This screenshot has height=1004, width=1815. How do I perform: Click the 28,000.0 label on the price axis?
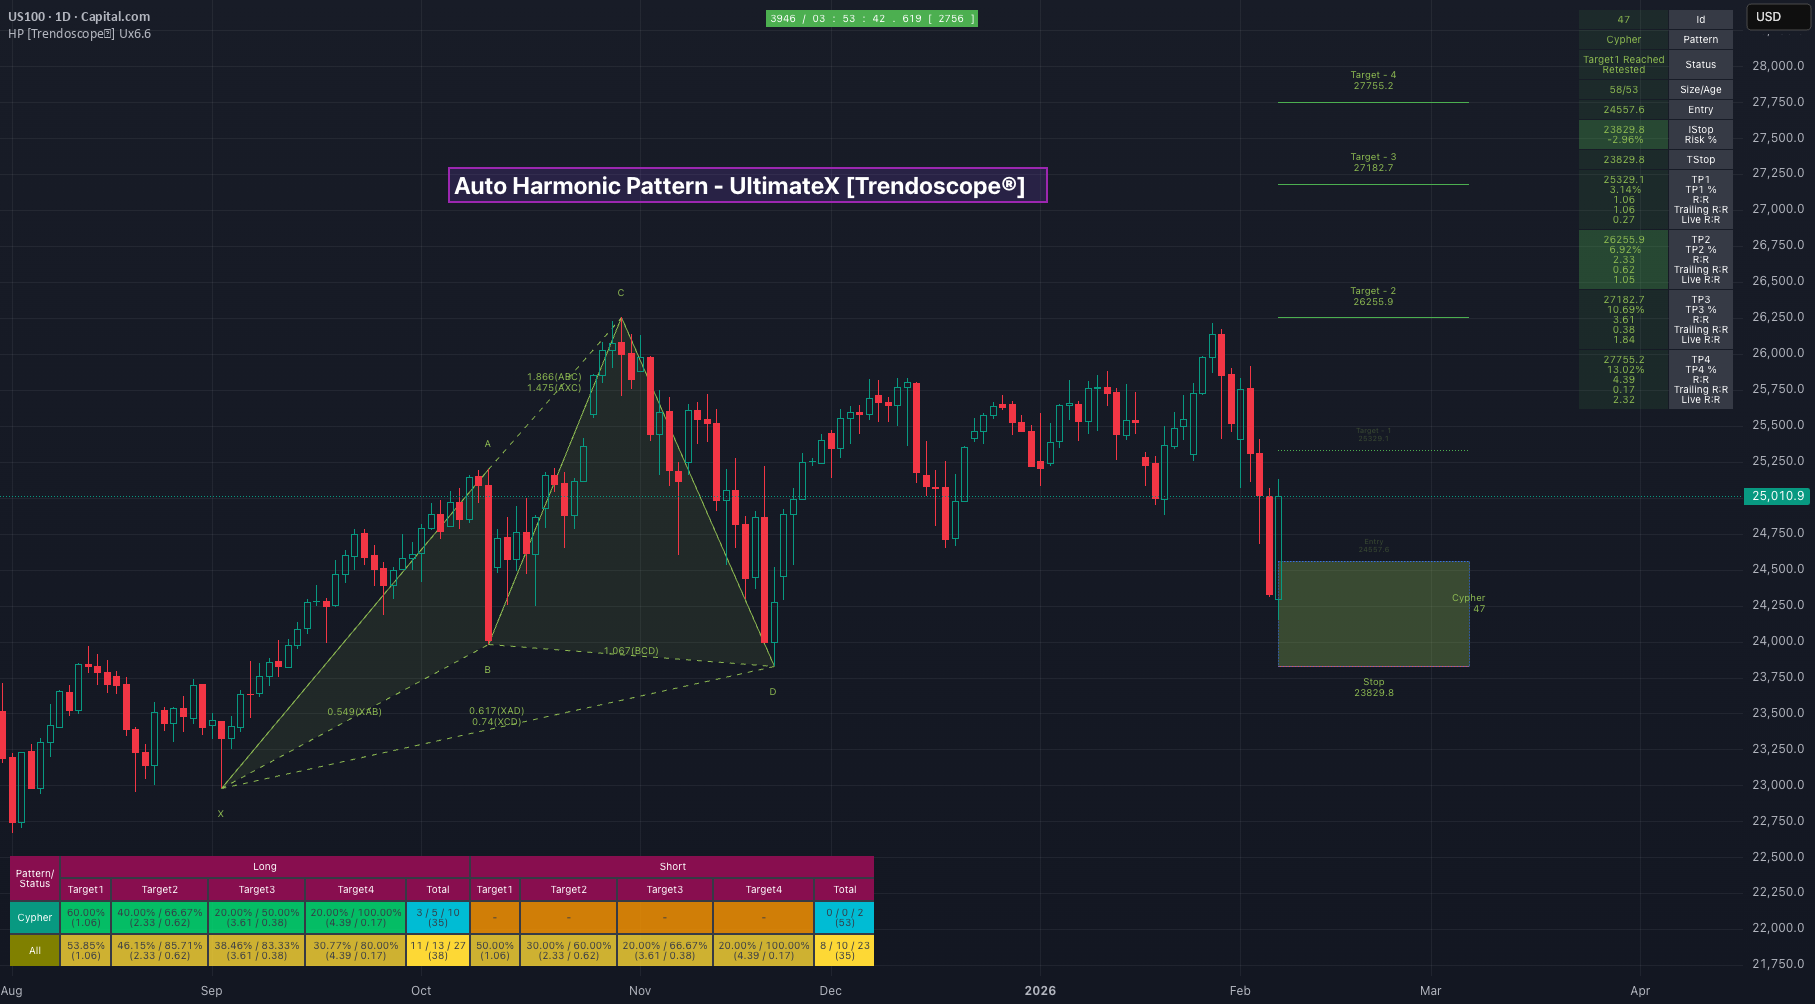tap(1778, 66)
